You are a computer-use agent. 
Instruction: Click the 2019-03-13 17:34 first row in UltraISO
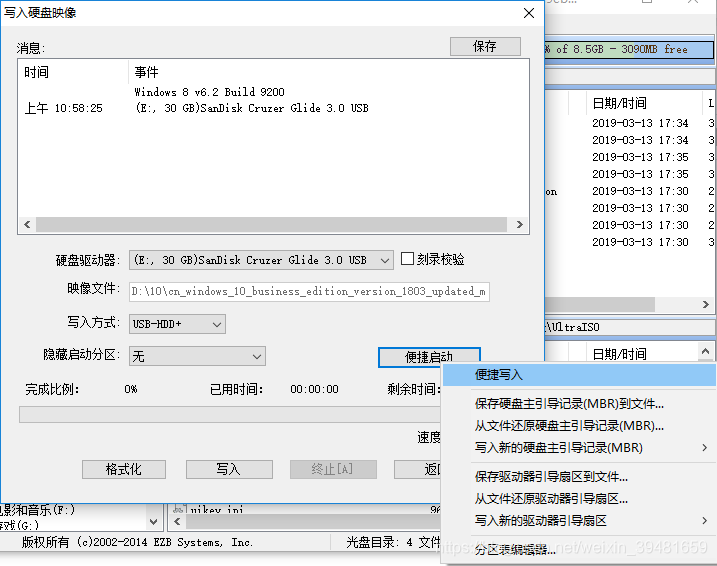click(640, 123)
